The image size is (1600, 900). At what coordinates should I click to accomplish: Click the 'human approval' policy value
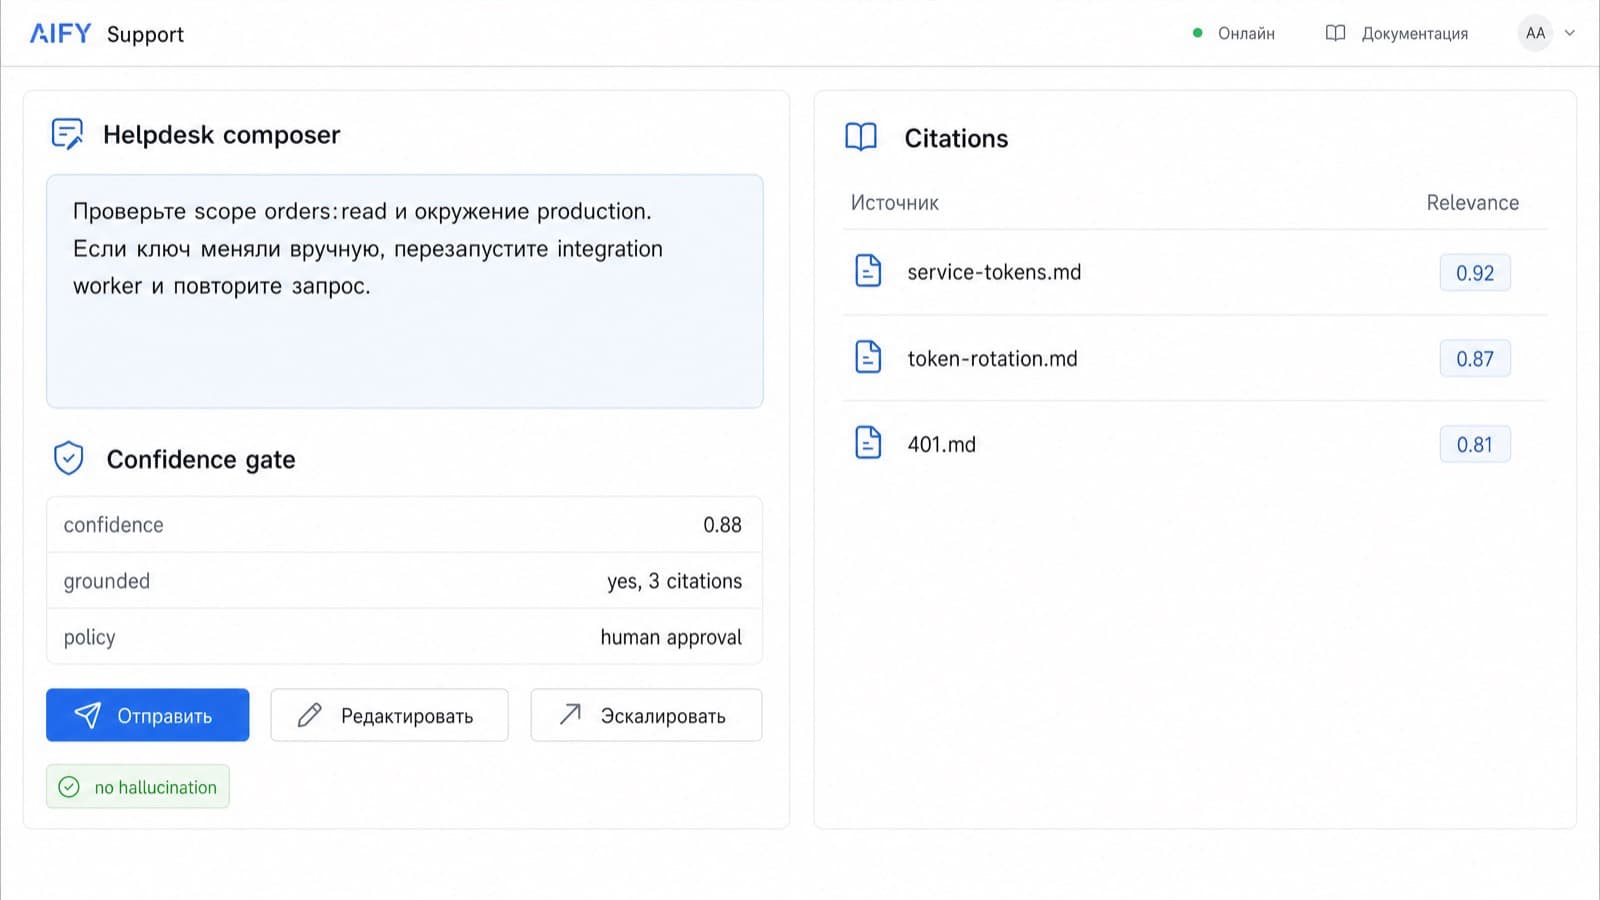671,637
